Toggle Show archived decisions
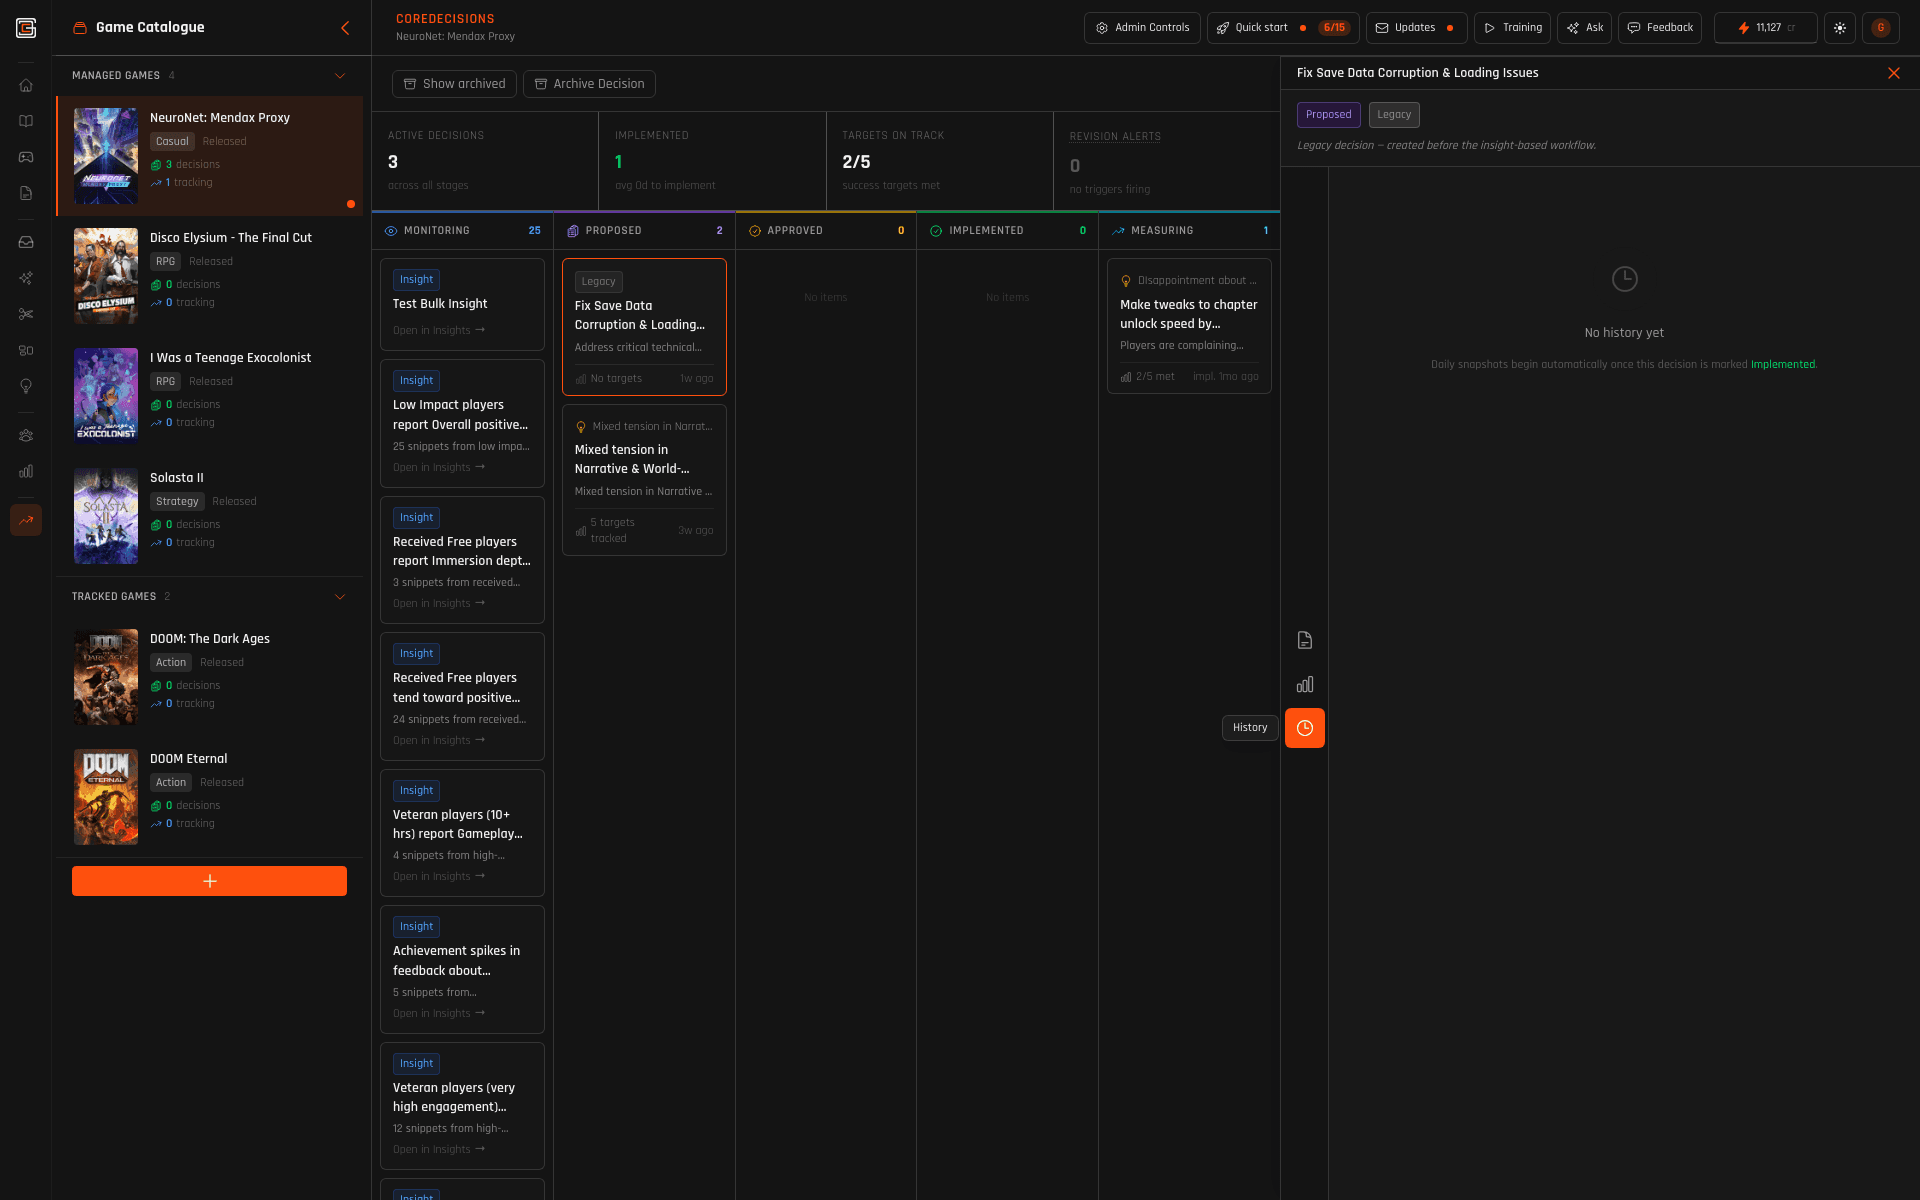The image size is (1920, 1200). coord(454,84)
